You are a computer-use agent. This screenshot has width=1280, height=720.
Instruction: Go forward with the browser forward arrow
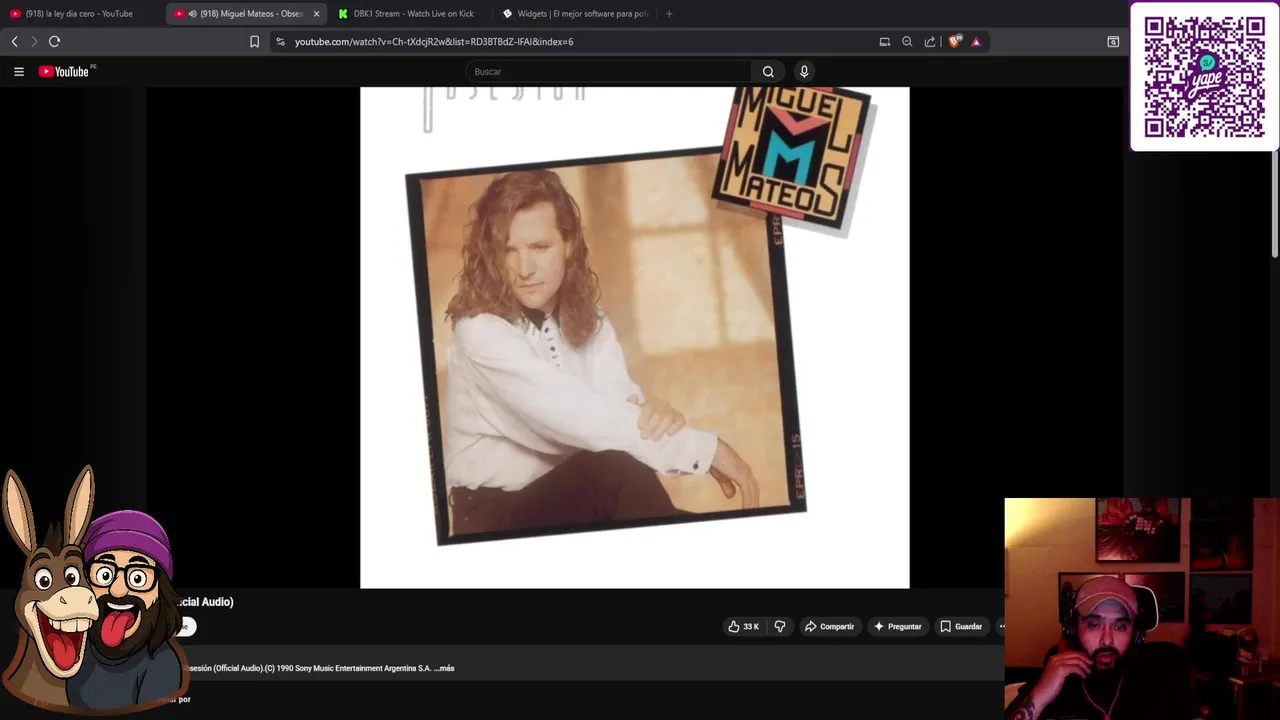34,42
